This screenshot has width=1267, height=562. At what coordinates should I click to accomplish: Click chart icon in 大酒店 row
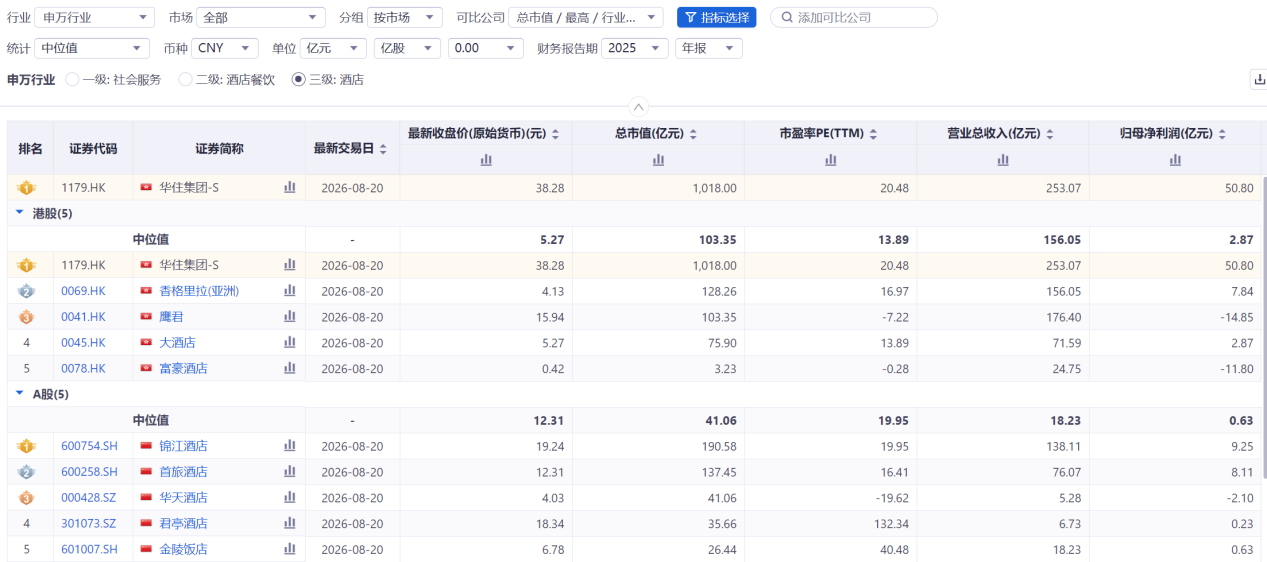coord(290,343)
